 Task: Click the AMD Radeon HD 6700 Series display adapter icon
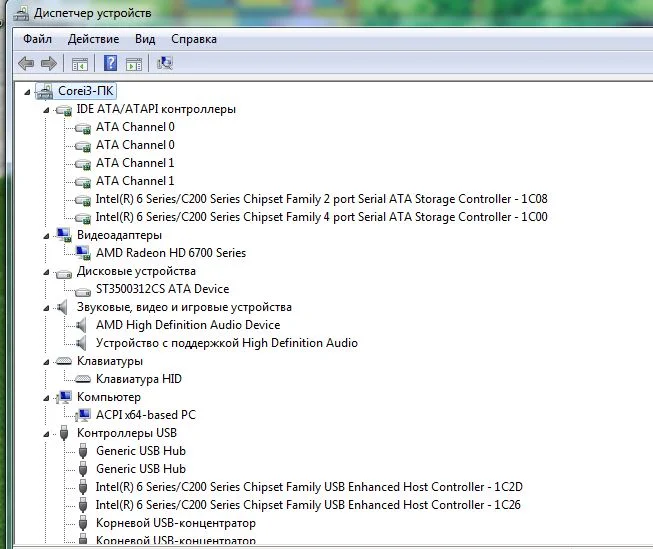click(x=84, y=253)
